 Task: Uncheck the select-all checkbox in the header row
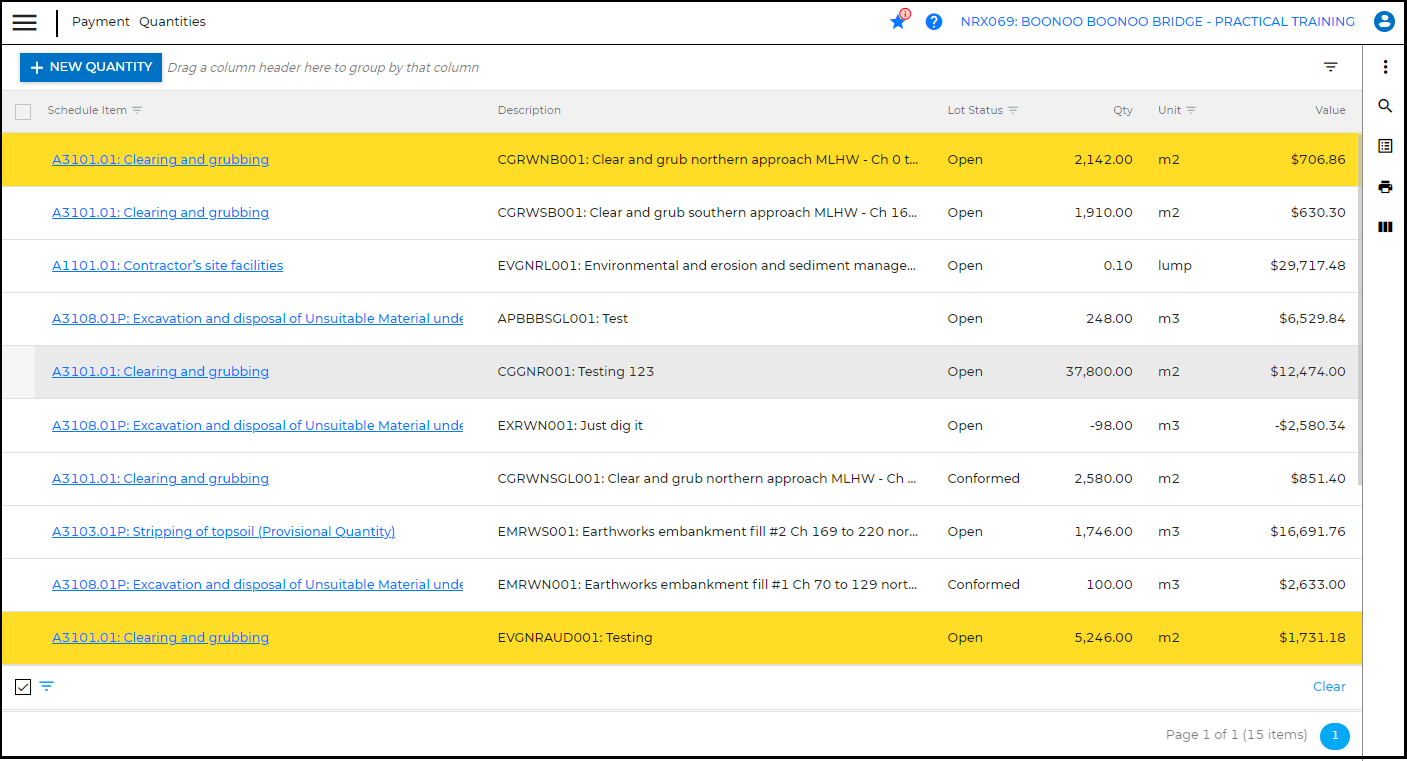click(x=23, y=111)
